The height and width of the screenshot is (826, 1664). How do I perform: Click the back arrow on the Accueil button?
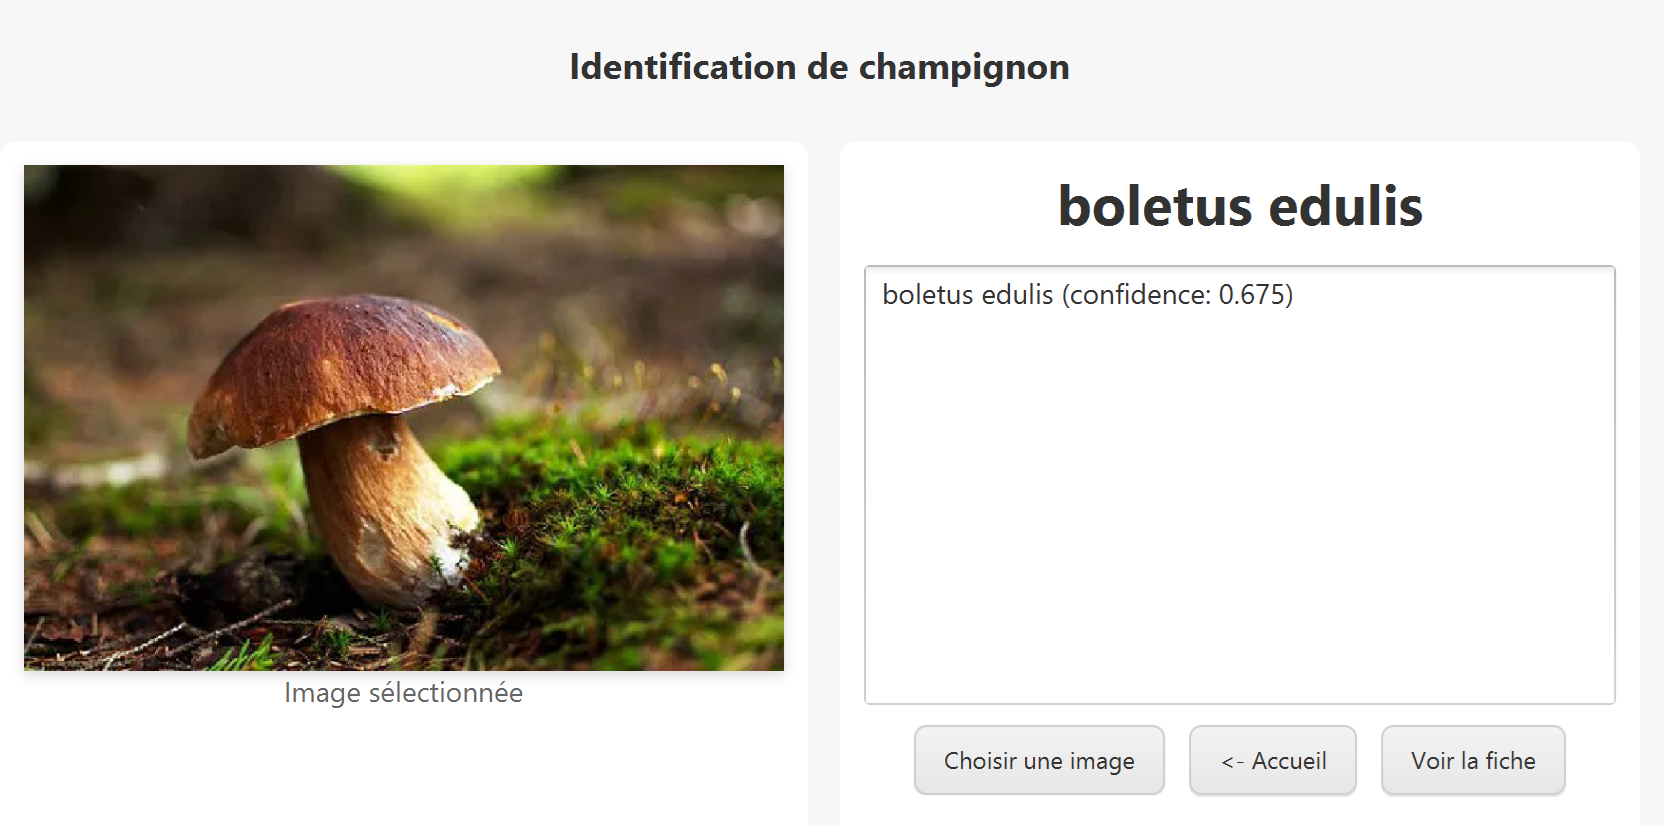tap(1232, 762)
